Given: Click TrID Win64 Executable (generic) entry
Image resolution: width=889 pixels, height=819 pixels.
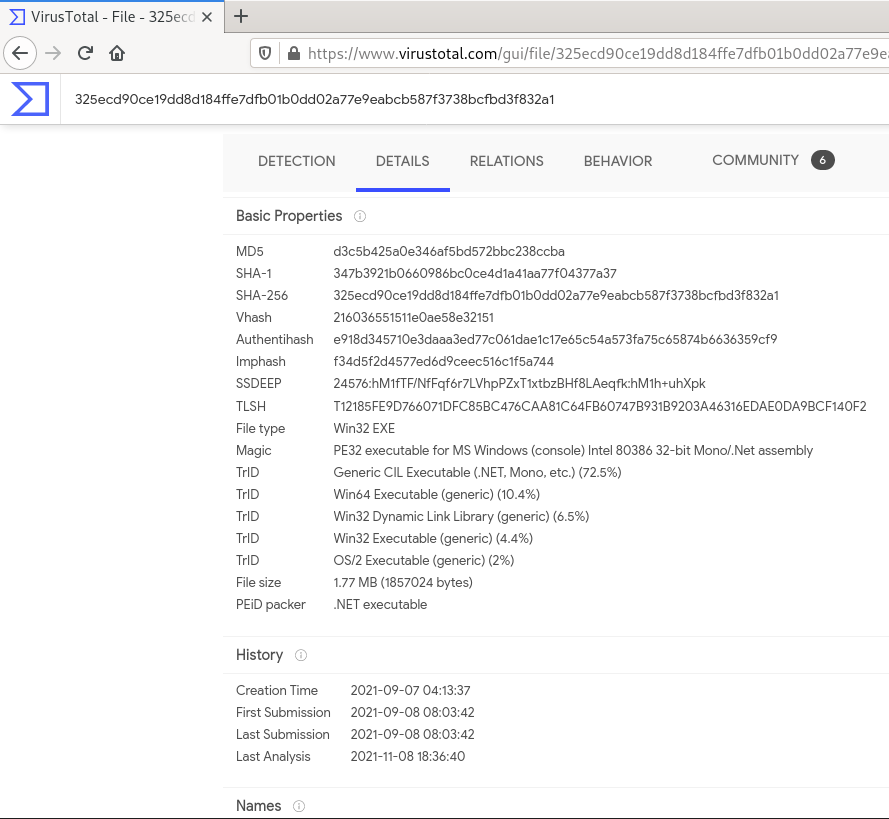Looking at the screenshot, I should tap(437, 495).
